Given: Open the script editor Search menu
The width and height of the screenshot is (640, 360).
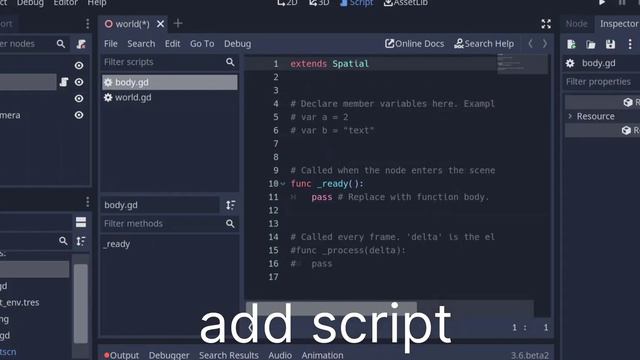Looking at the screenshot, I should [x=141, y=44].
